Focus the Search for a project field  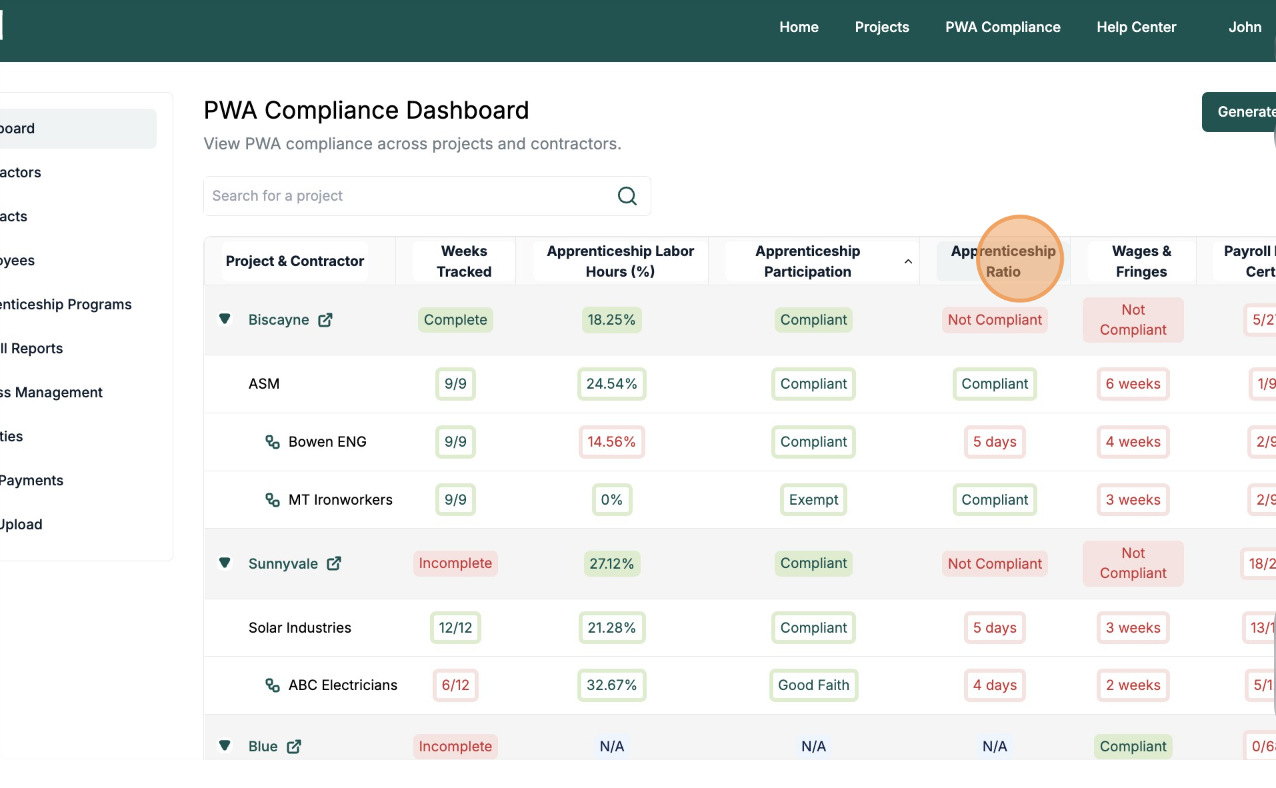410,196
